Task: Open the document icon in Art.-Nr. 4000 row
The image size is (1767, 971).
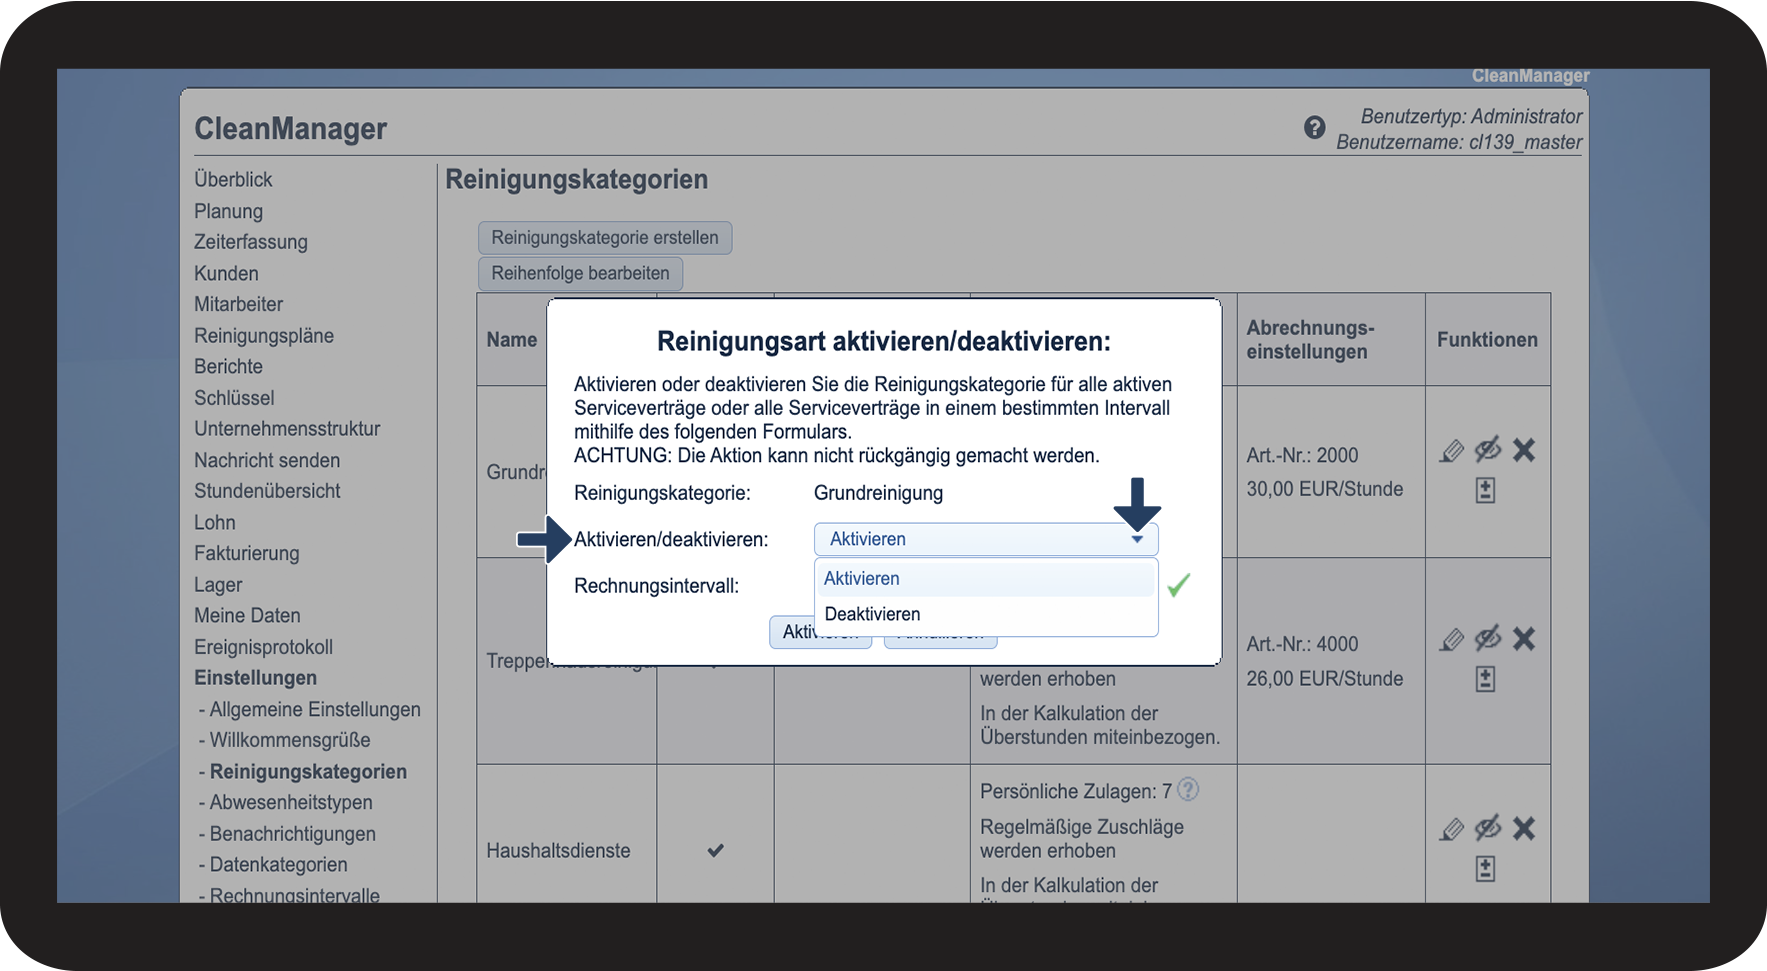Action: 1485,679
